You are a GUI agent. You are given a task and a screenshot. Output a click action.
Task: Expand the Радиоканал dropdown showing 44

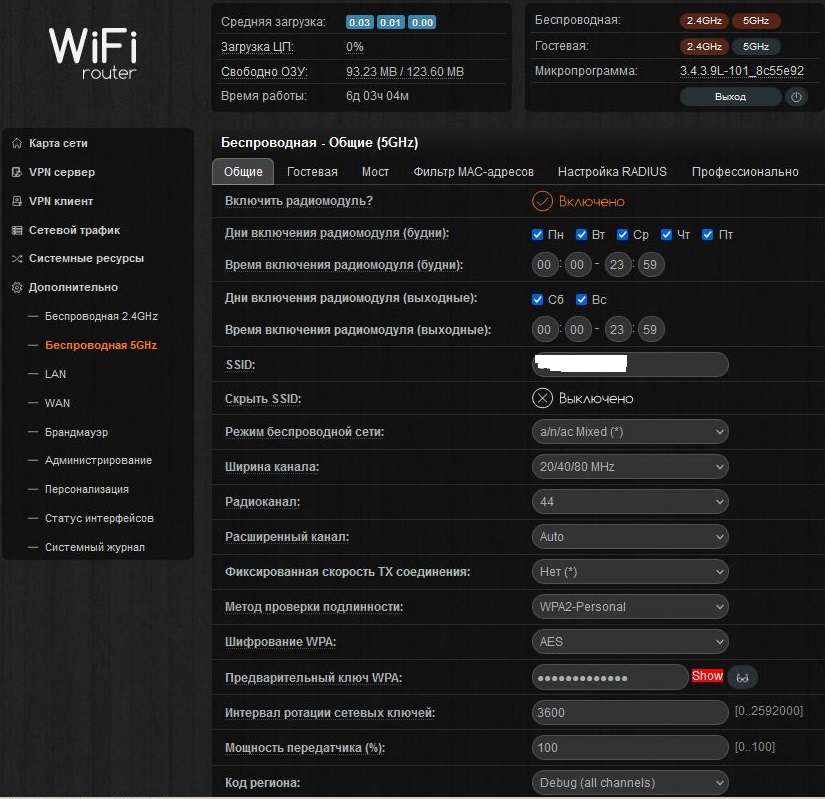[x=630, y=502]
